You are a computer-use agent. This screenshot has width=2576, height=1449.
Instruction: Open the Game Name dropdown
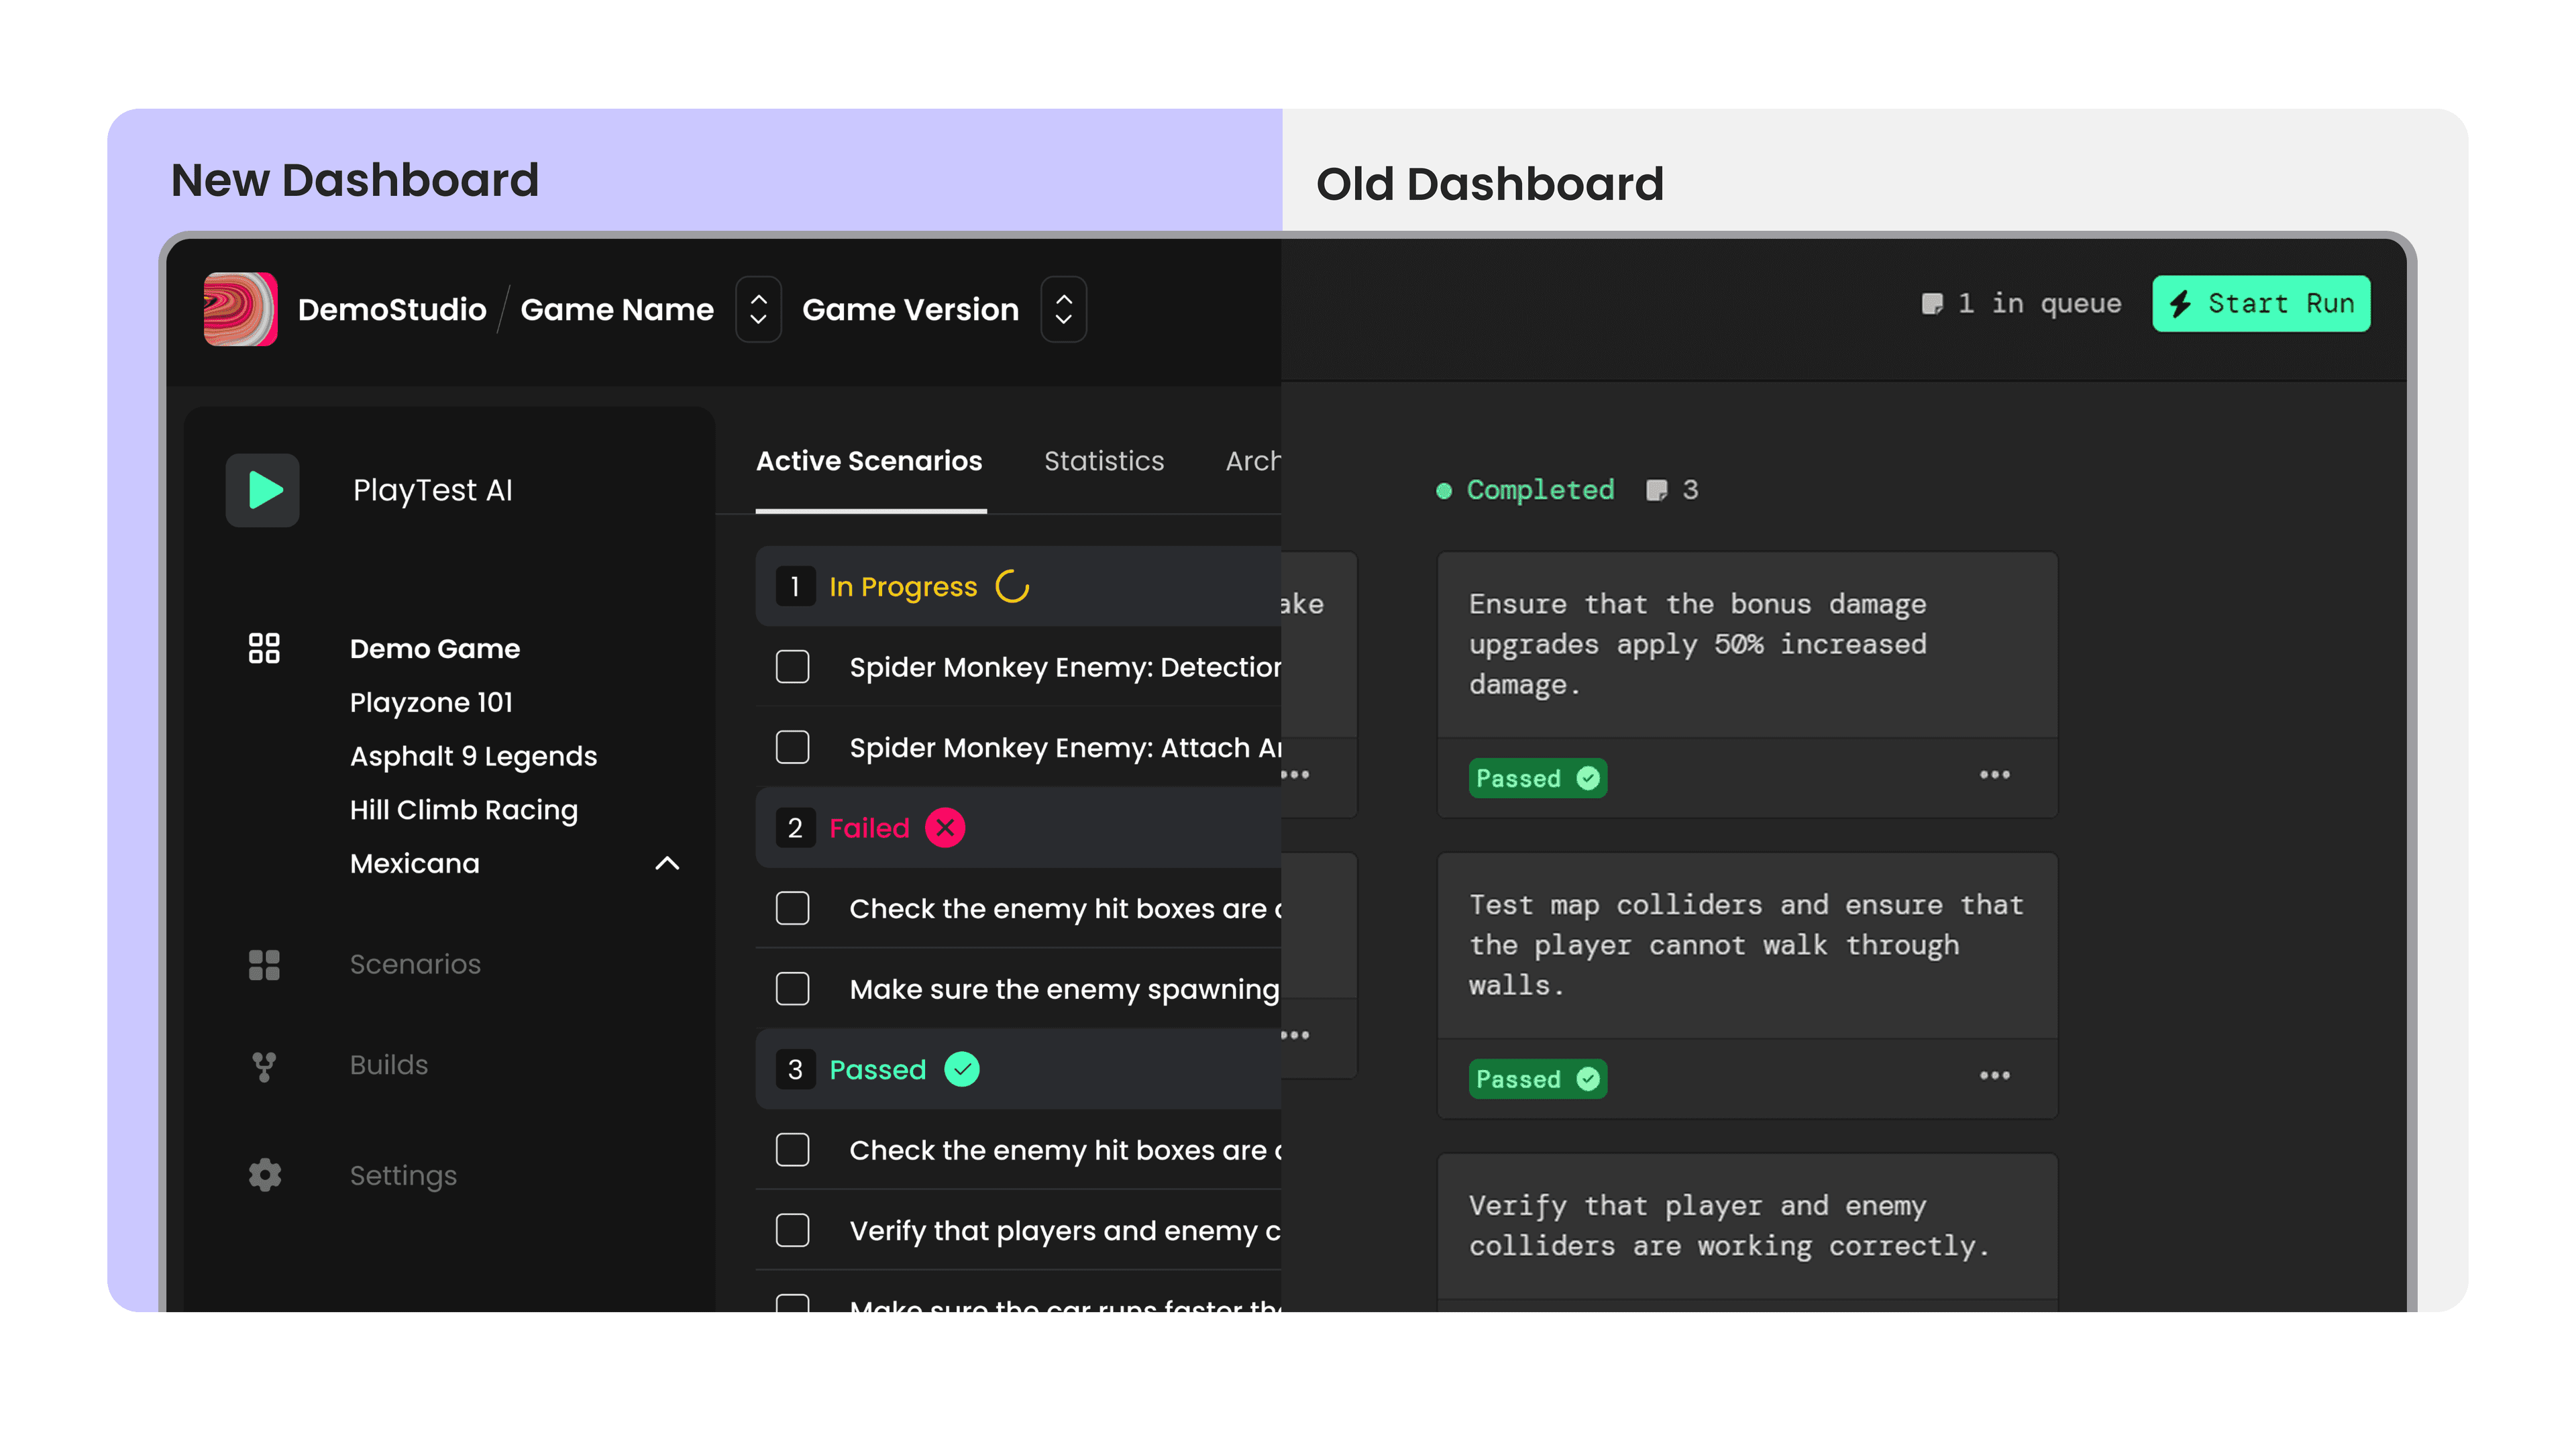click(759, 309)
